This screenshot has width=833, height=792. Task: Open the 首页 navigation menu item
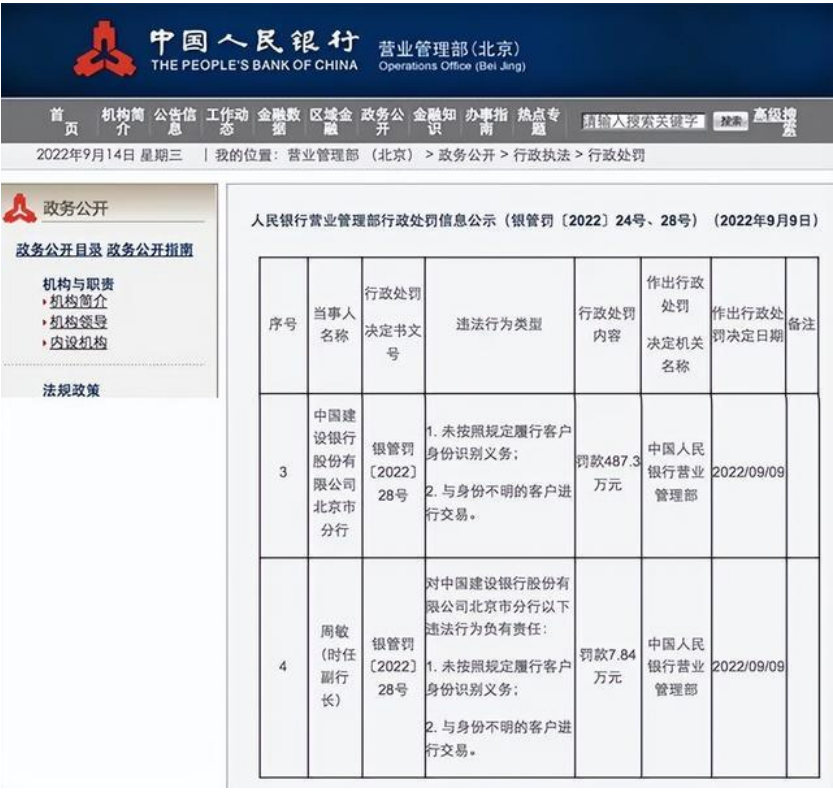pos(64,122)
